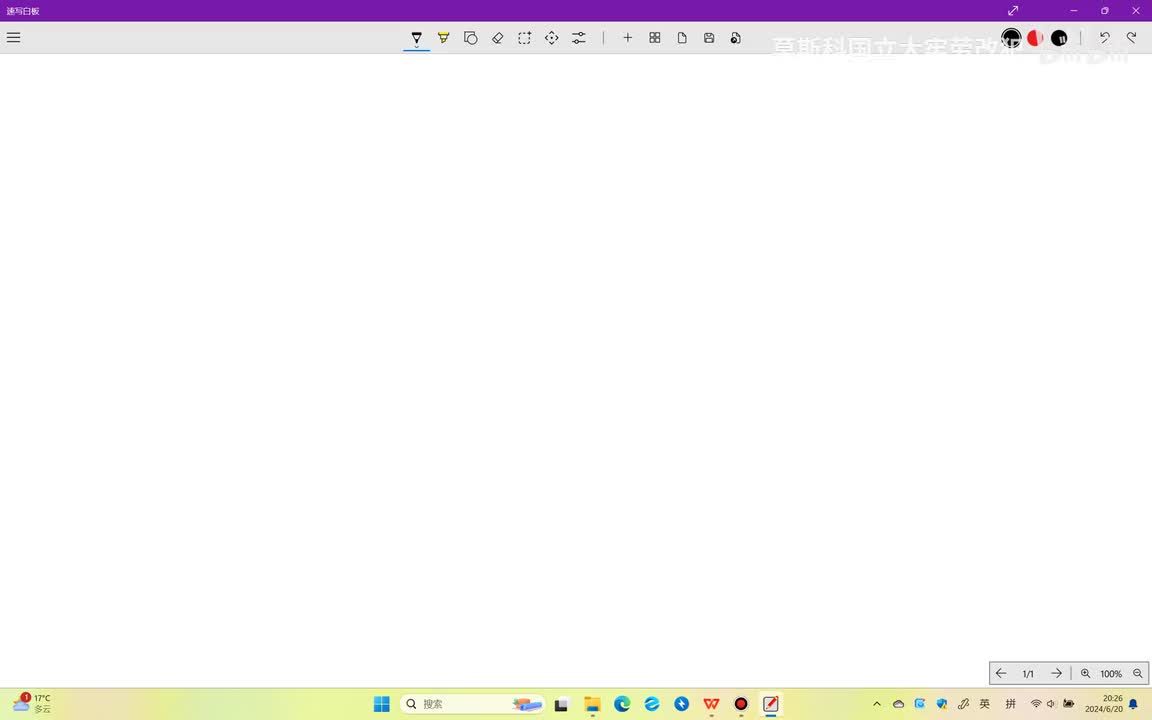1152x720 pixels.
Task: Go to the next page arrow
Action: tap(1056, 673)
